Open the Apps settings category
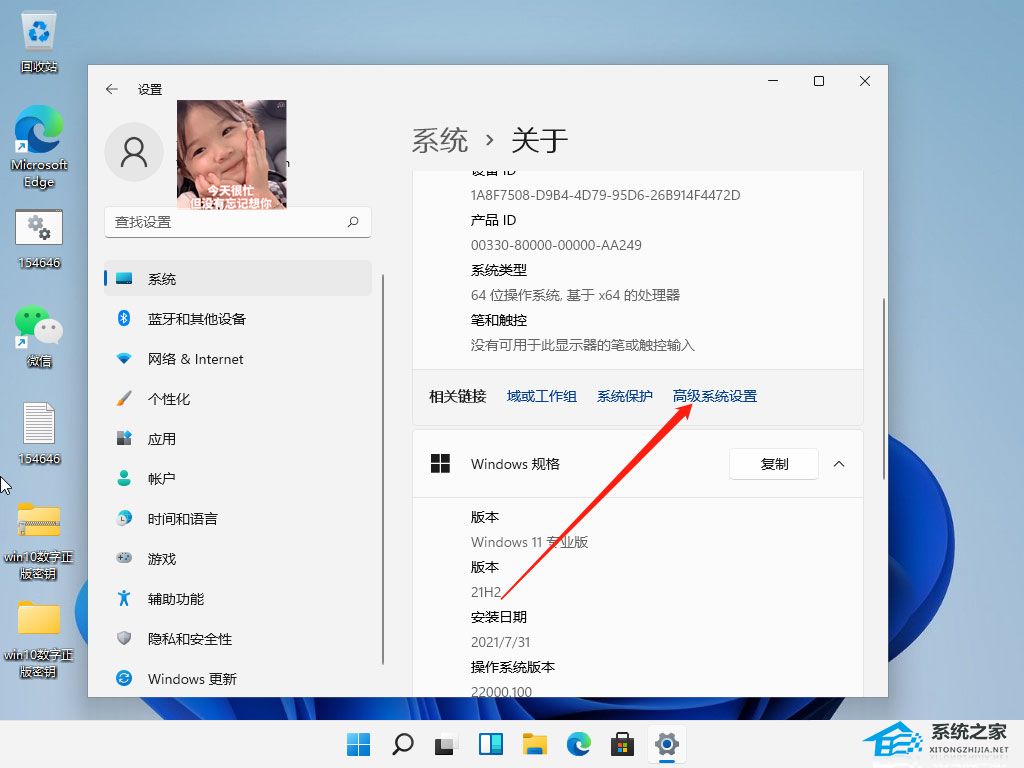This screenshot has height=768, width=1024. 161,439
